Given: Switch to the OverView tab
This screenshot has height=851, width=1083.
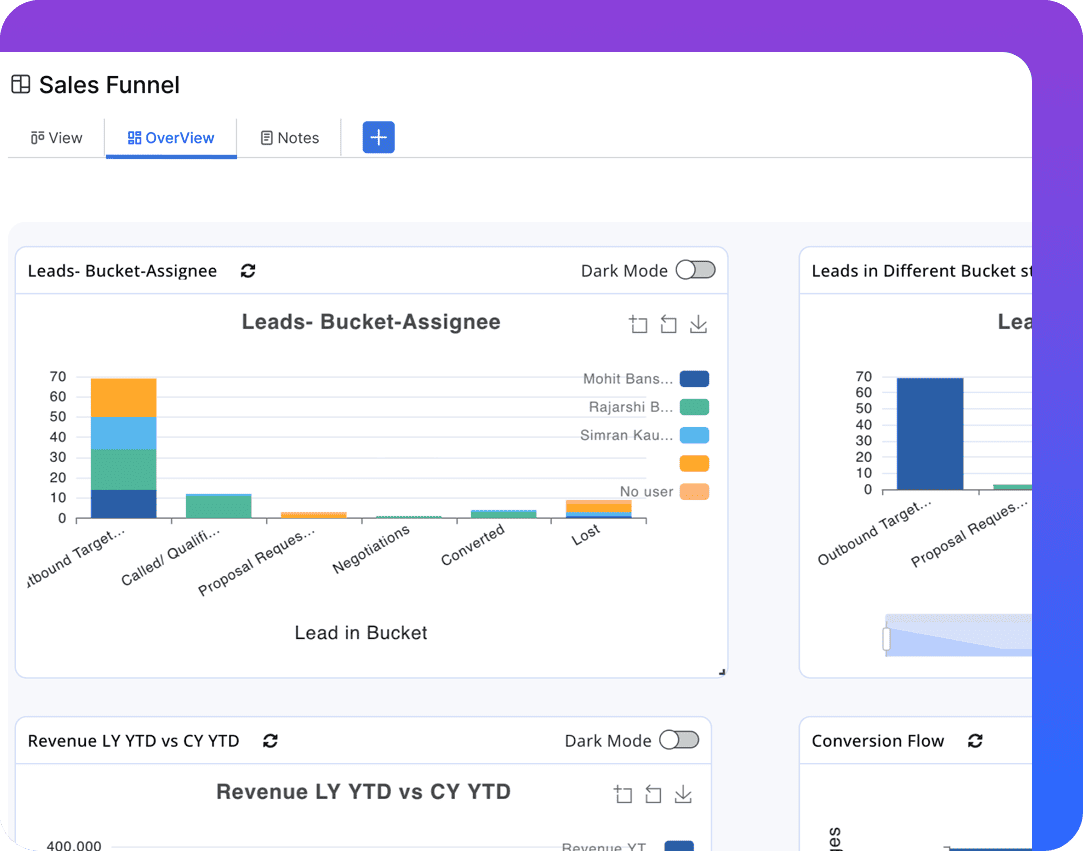Looking at the screenshot, I should click(171, 138).
